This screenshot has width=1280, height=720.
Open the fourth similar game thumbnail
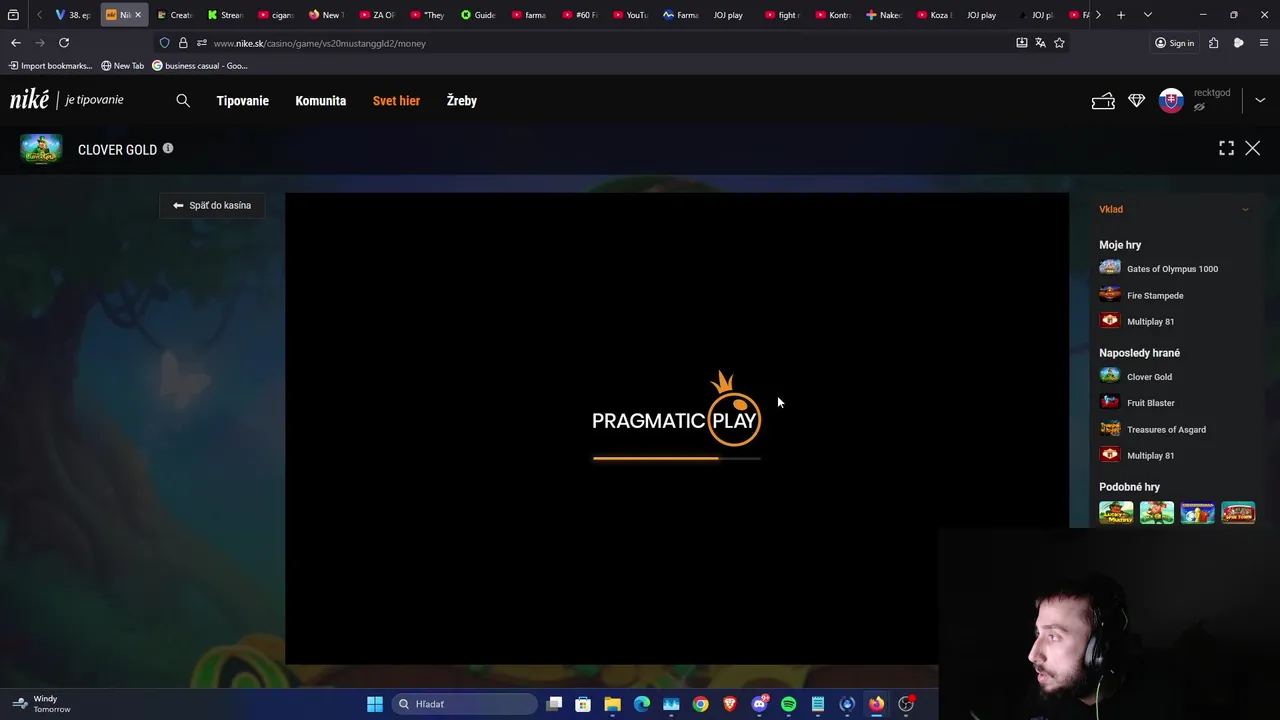coord(1238,513)
